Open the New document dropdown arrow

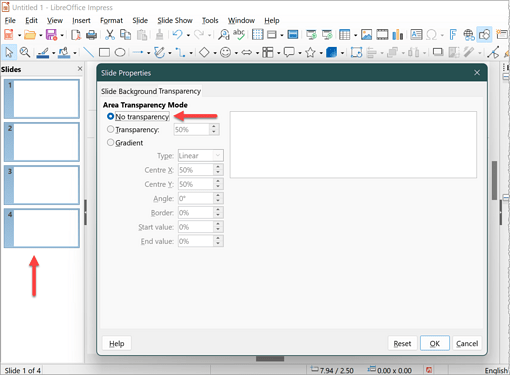pos(19,35)
